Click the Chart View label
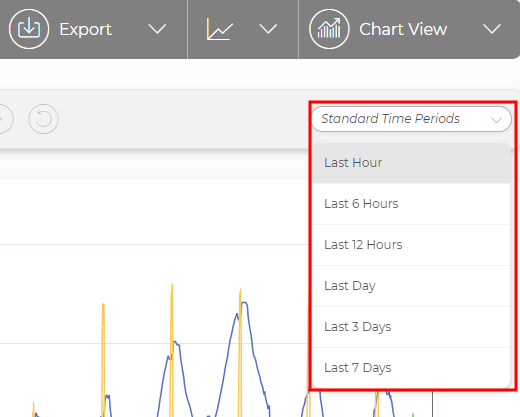520x417 pixels. point(403,29)
